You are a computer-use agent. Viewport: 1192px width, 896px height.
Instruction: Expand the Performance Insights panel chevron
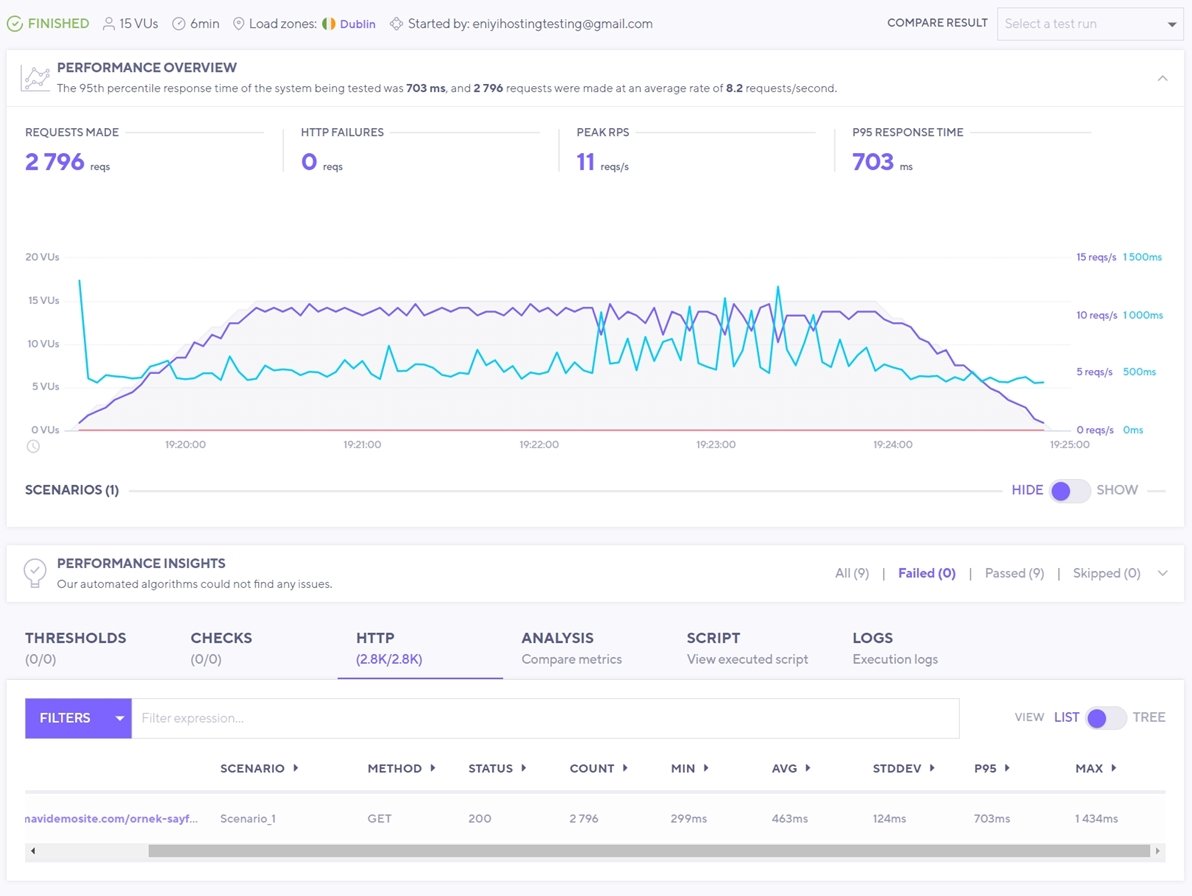coord(1162,573)
